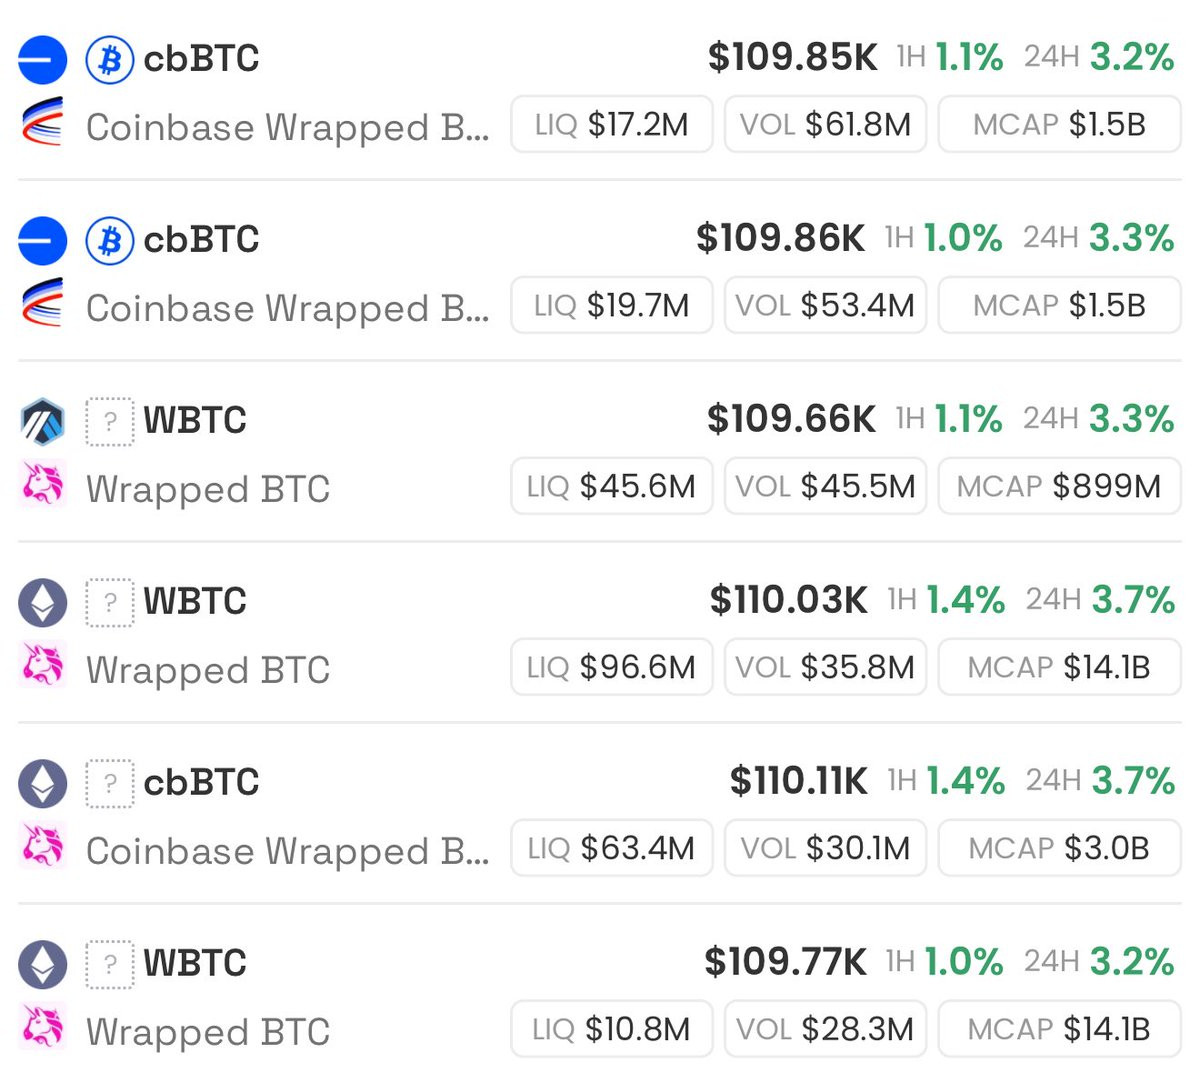1200x1083 pixels.
Task: Click placeholder token icon in the Arbitrum WBTC row
Action: coord(109,421)
